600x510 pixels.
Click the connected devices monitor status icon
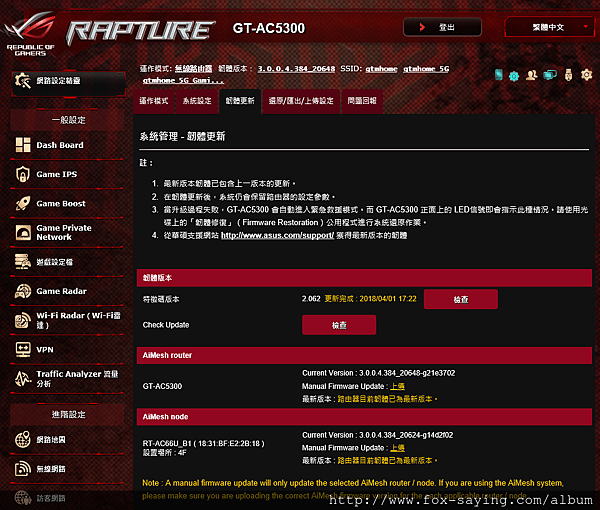(x=550, y=75)
